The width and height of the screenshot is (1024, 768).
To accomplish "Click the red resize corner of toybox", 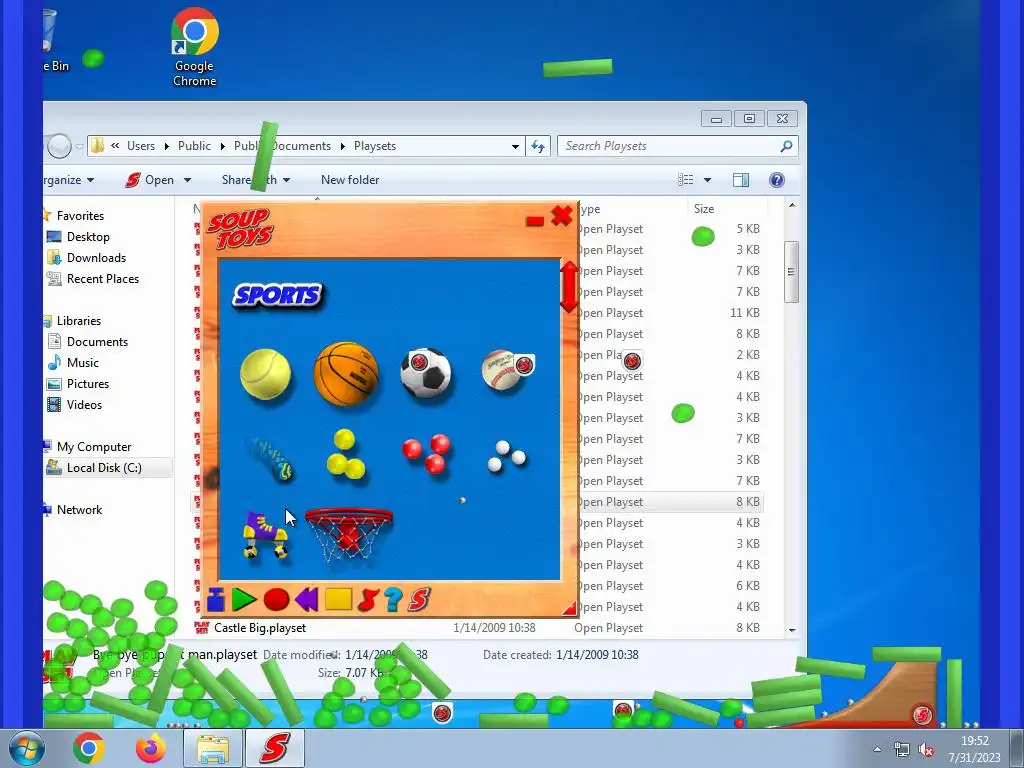I will pos(569,609).
